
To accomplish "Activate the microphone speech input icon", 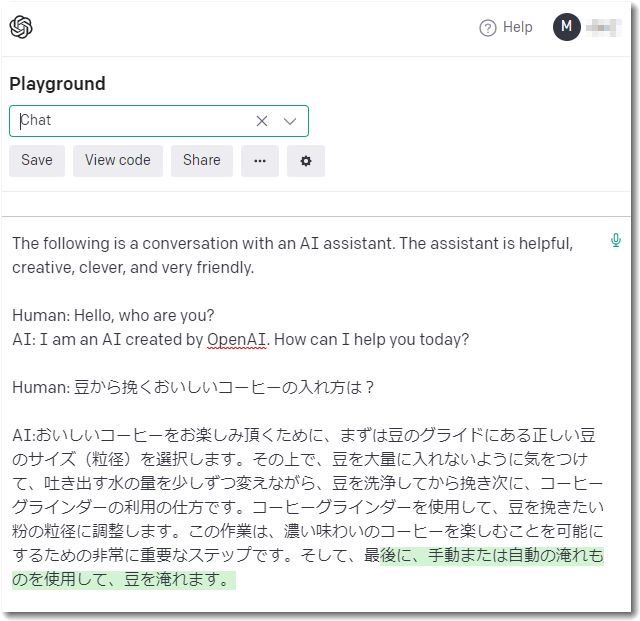I will 616,240.
